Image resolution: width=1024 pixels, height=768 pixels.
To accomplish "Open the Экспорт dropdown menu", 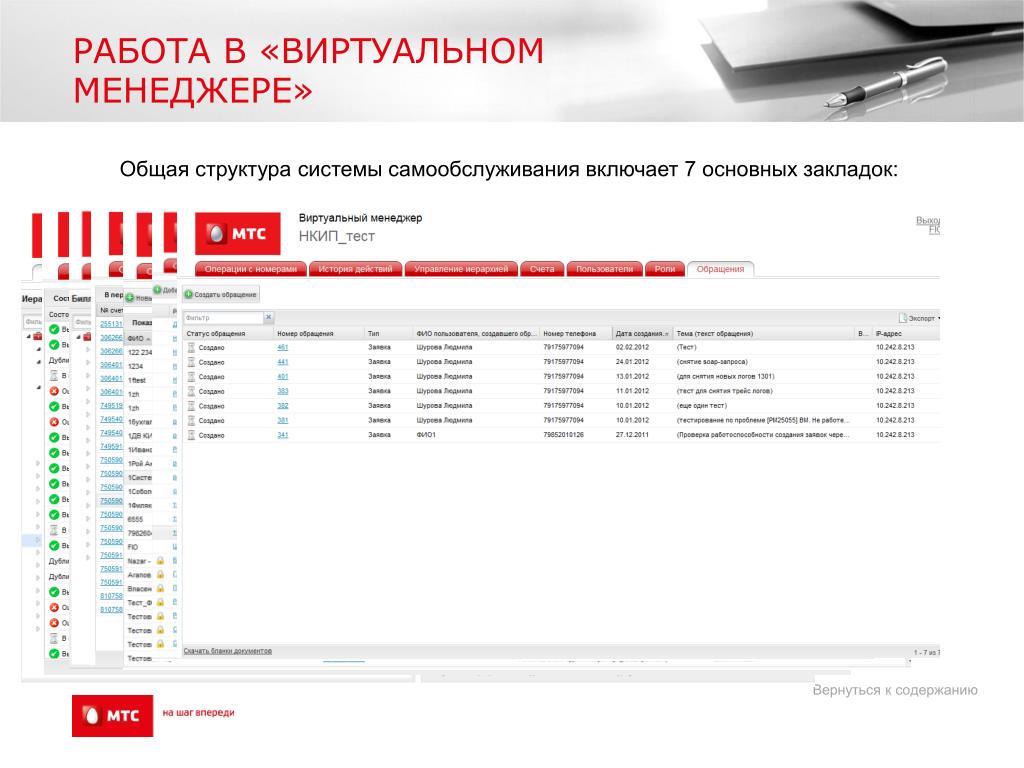I will (920, 318).
